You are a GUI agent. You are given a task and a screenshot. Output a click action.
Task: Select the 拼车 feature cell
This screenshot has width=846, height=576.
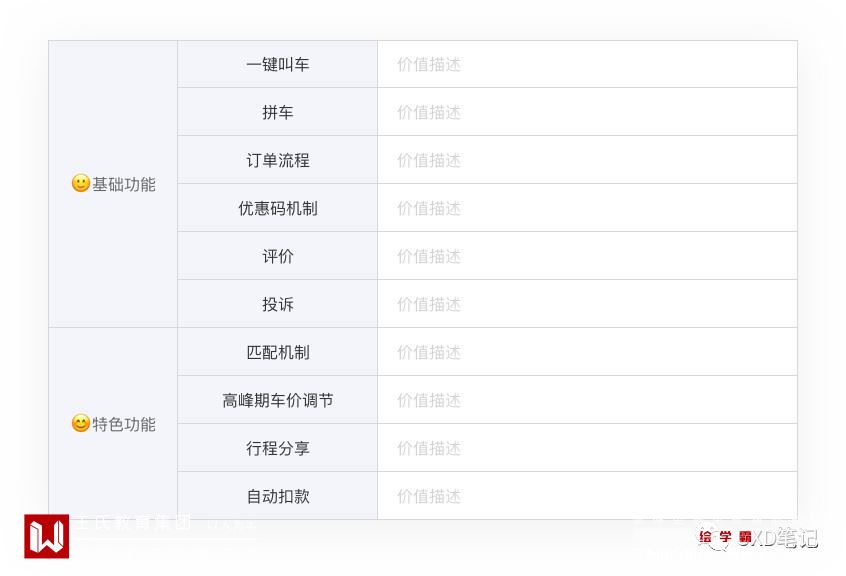[278, 112]
